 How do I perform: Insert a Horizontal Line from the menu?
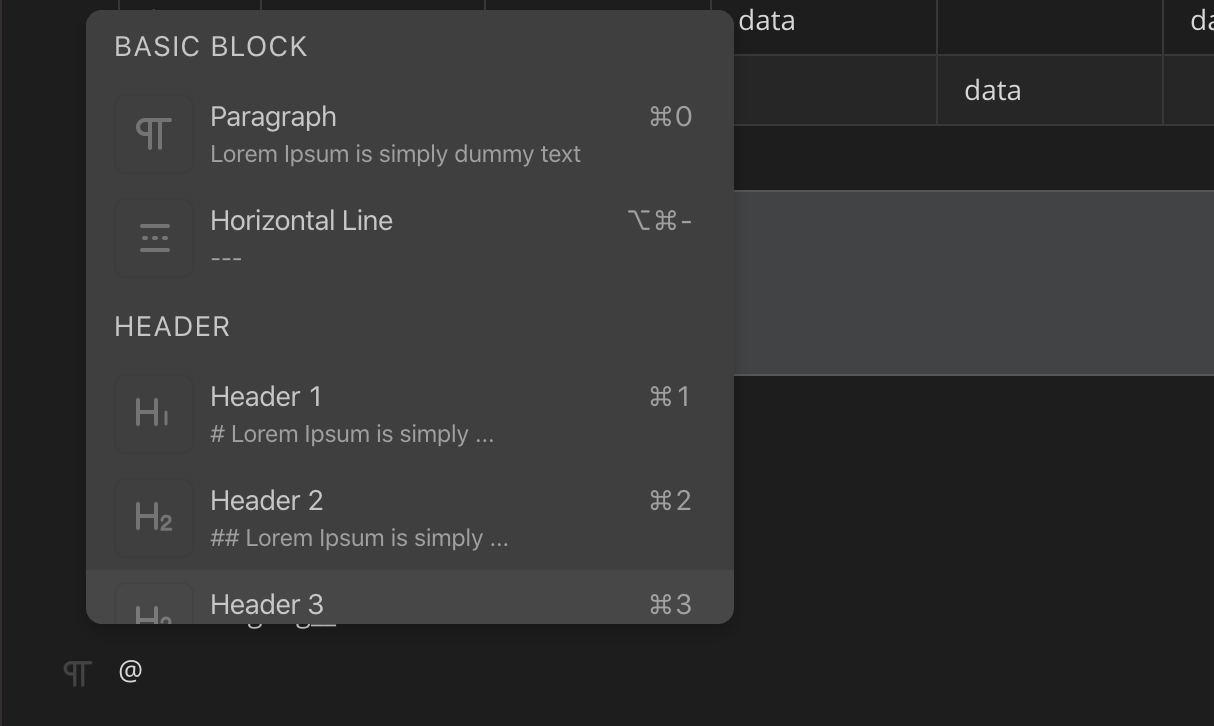pos(301,221)
